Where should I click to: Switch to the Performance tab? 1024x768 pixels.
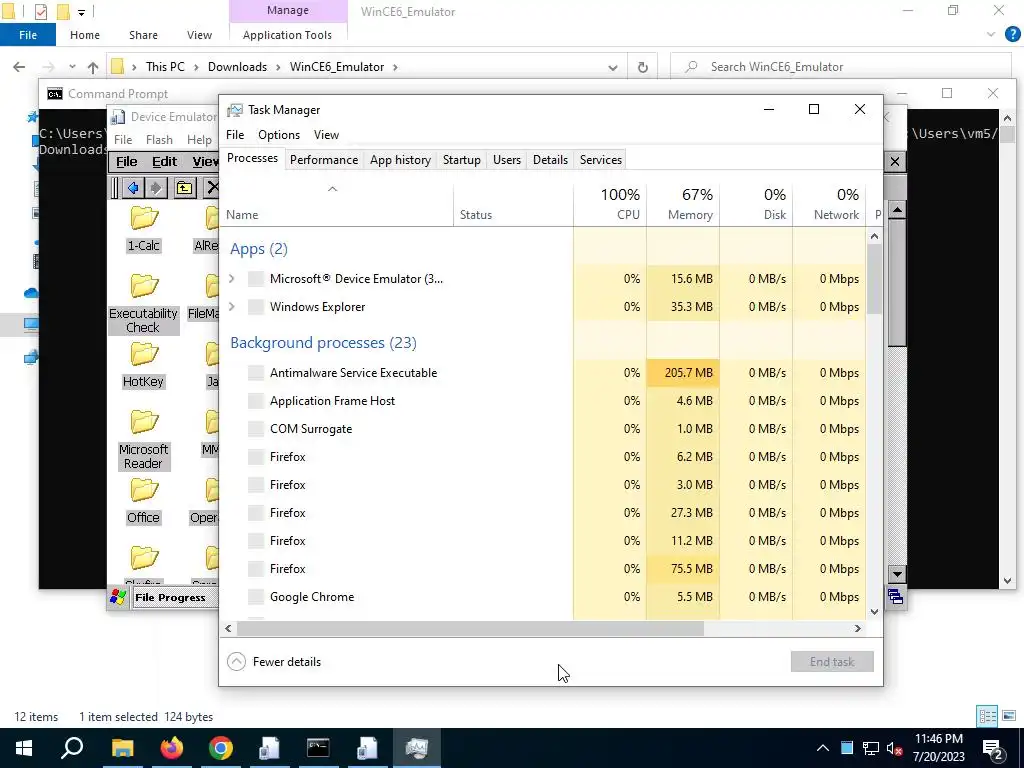(324, 160)
